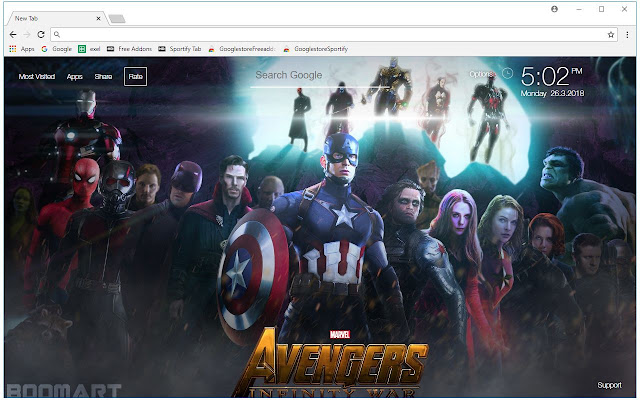Screen dimensions: 640x400
Task: Select the New Tab browser tab
Action: point(55,18)
